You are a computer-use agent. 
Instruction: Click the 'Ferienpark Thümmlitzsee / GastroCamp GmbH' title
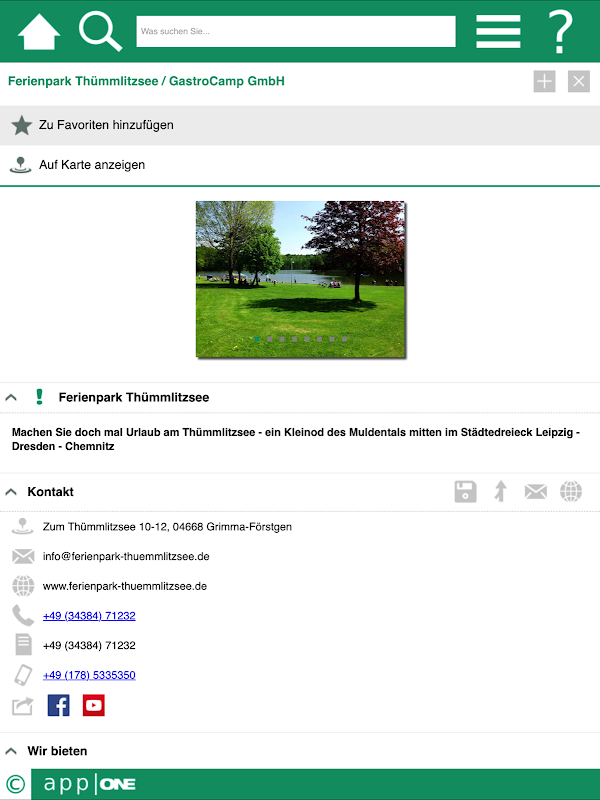point(146,81)
